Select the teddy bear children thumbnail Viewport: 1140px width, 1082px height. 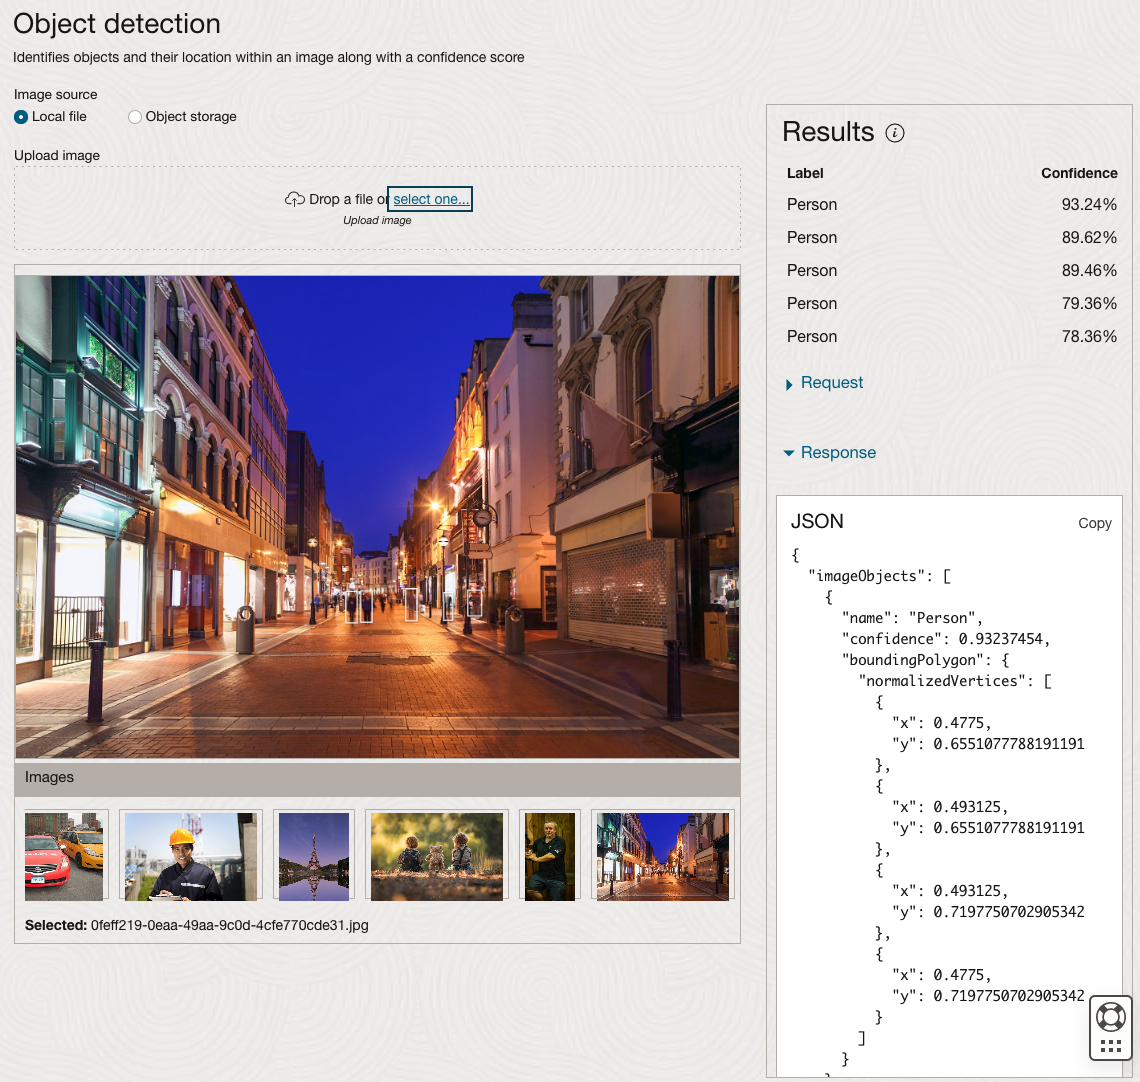tap(437, 856)
